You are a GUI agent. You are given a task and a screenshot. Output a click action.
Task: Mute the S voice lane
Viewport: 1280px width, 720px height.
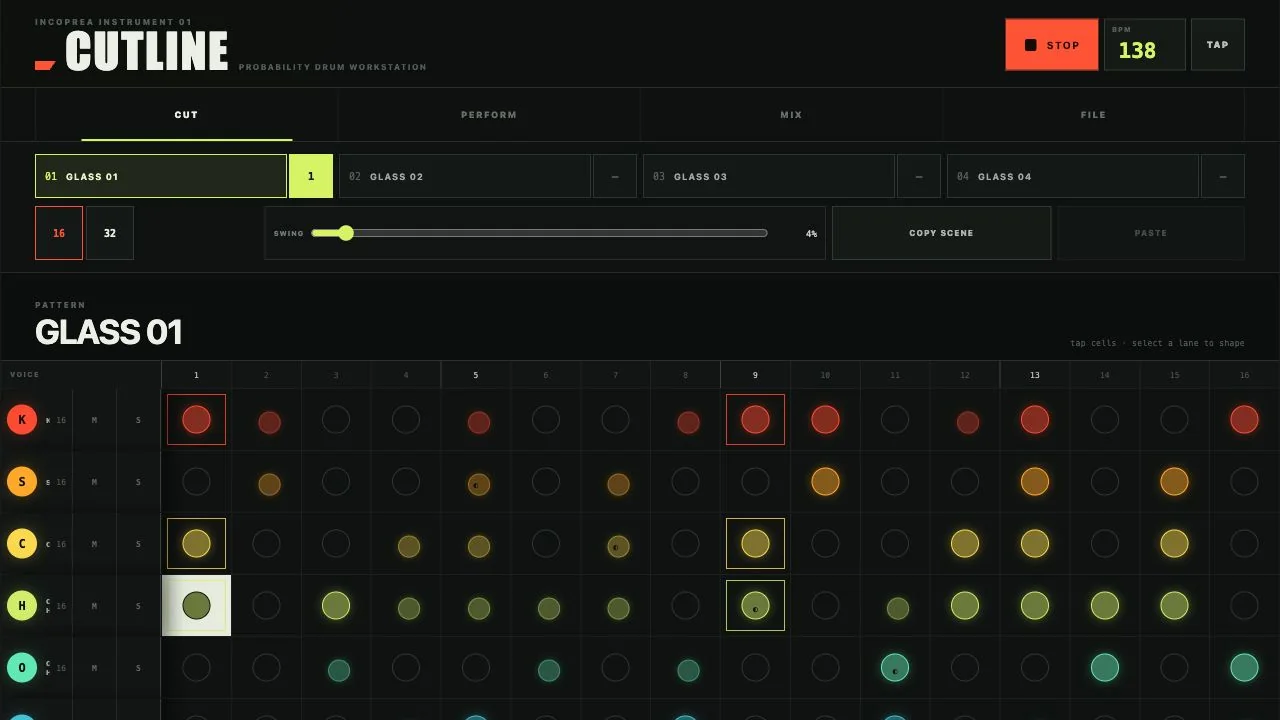point(95,482)
